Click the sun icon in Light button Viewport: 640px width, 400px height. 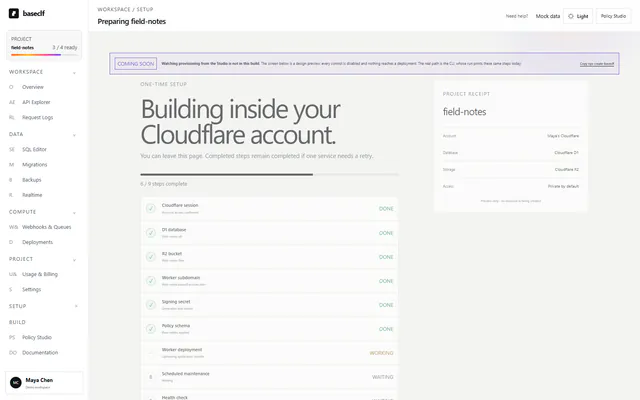click(x=571, y=16)
